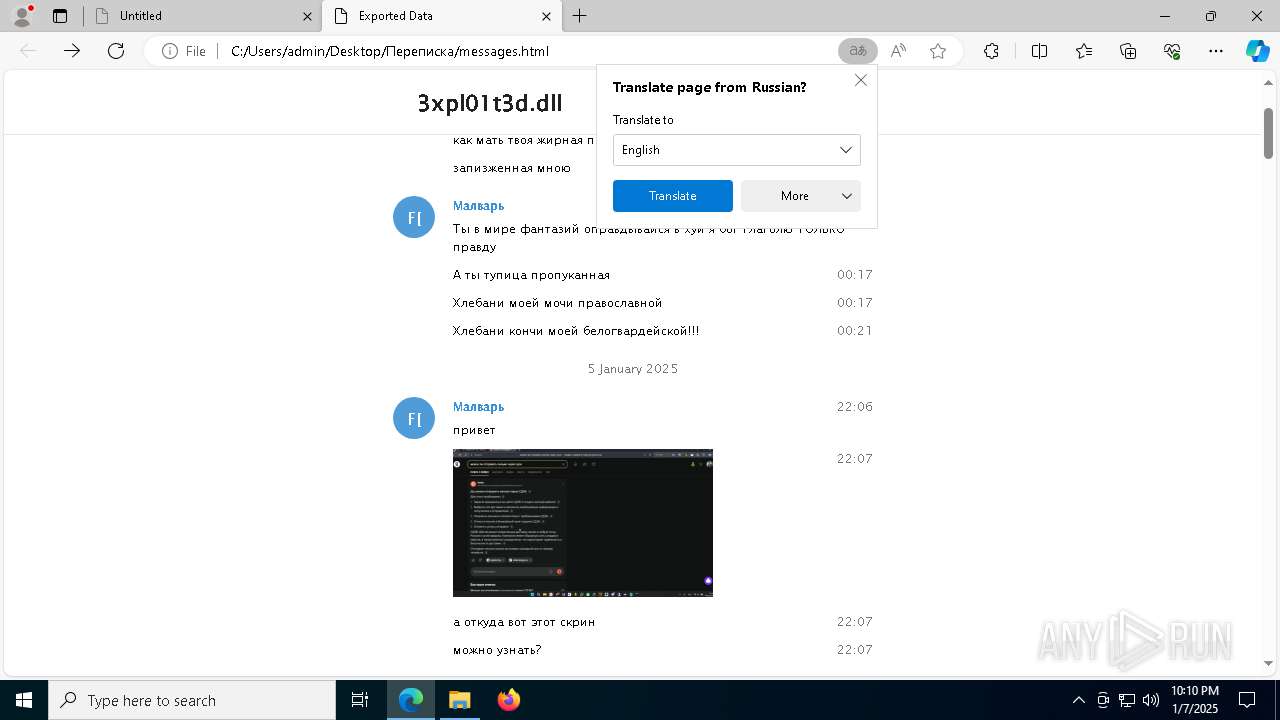This screenshot has width=1280, height=720.
Task: Click the Edge profile avatar icon
Action: point(22,16)
